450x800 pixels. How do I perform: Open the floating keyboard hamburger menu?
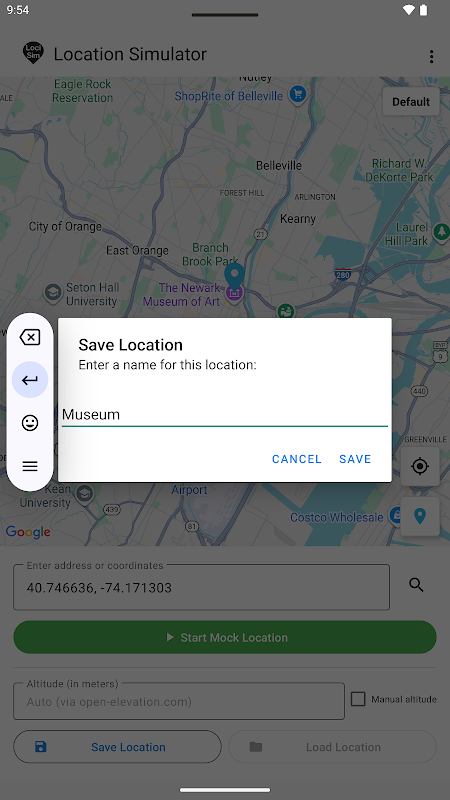pyautogui.click(x=30, y=466)
